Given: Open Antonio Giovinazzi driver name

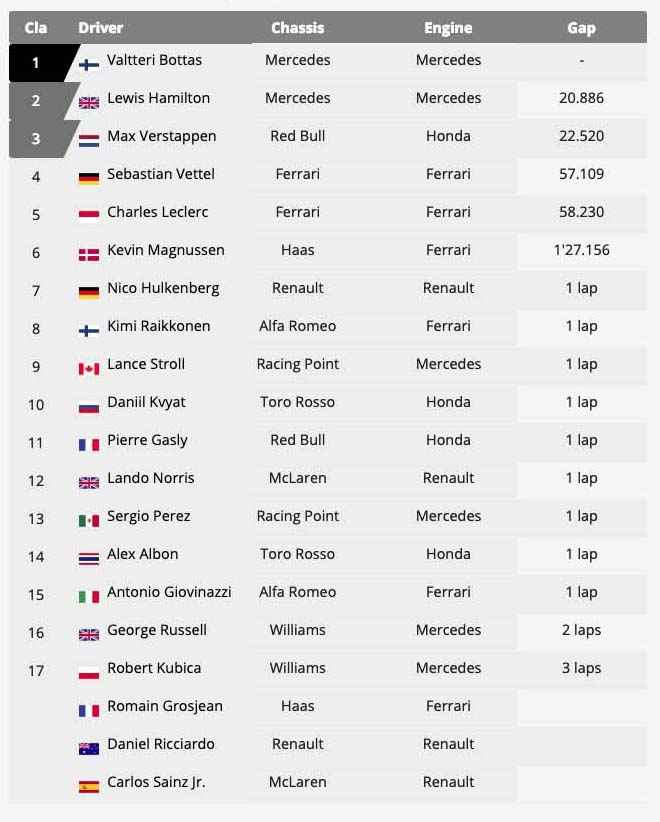Looking at the screenshot, I should [x=169, y=592].
